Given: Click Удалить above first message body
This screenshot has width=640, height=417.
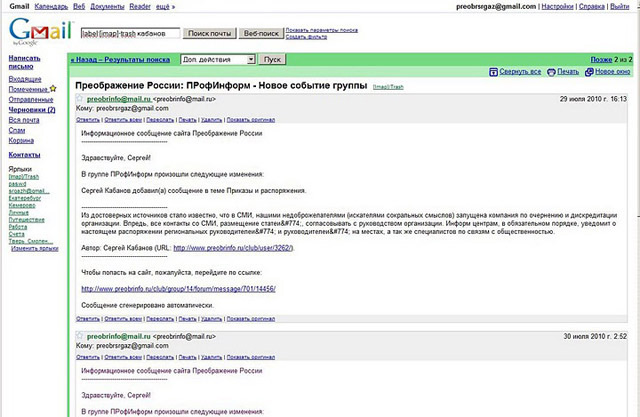Looking at the screenshot, I should [211, 120].
